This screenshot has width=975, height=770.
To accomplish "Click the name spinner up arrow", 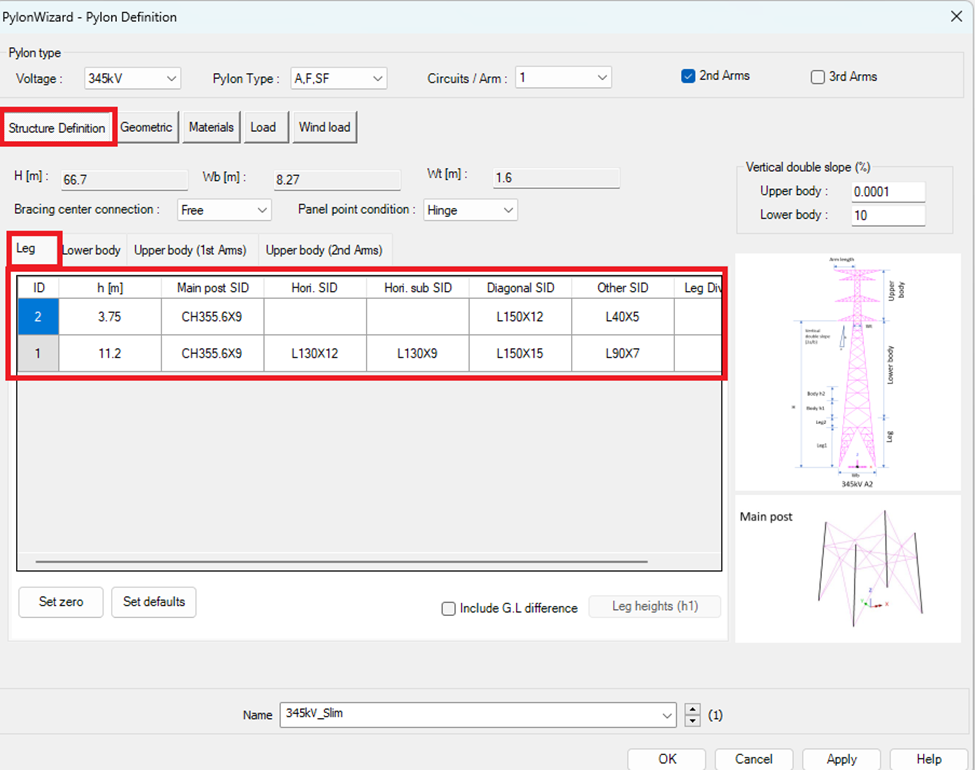I will point(692,709).
